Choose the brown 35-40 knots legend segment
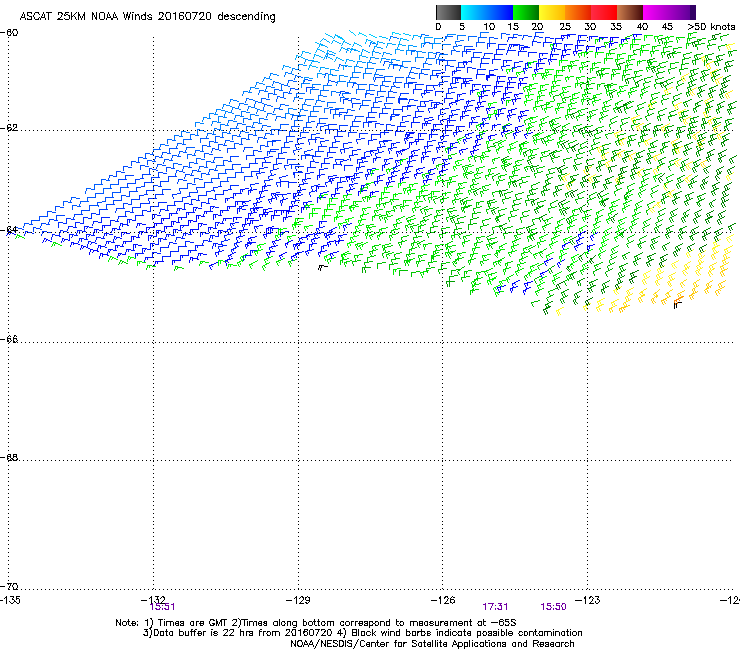 point(630,12)
